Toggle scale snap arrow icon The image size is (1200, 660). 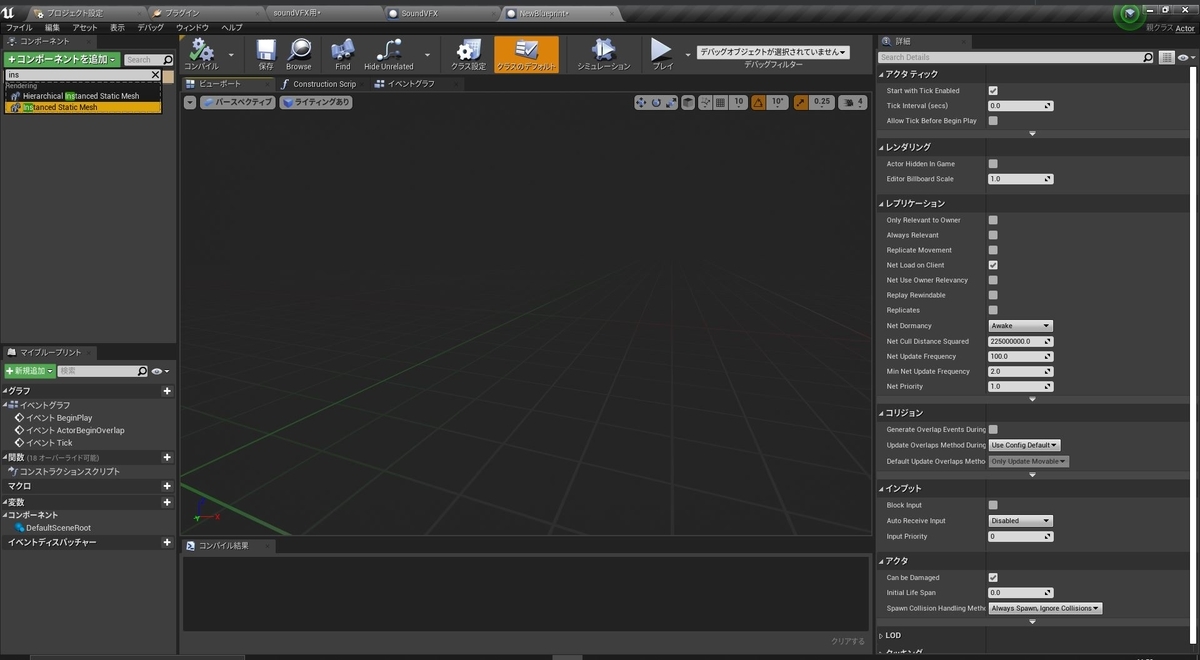(801, 102)
